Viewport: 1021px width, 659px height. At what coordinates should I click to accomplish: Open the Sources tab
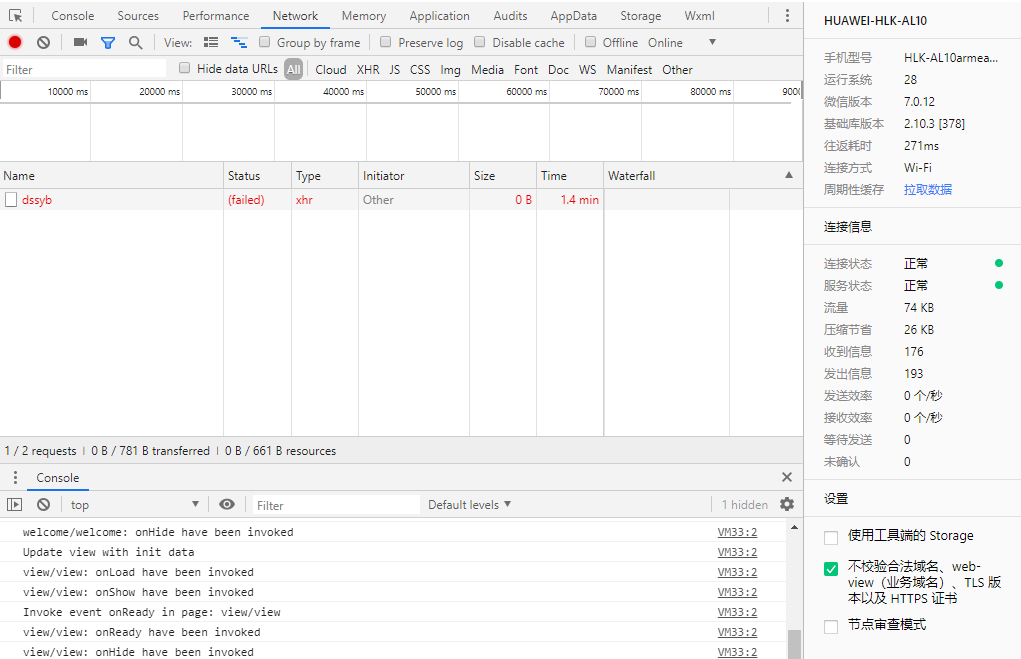(x=138, y=16)
